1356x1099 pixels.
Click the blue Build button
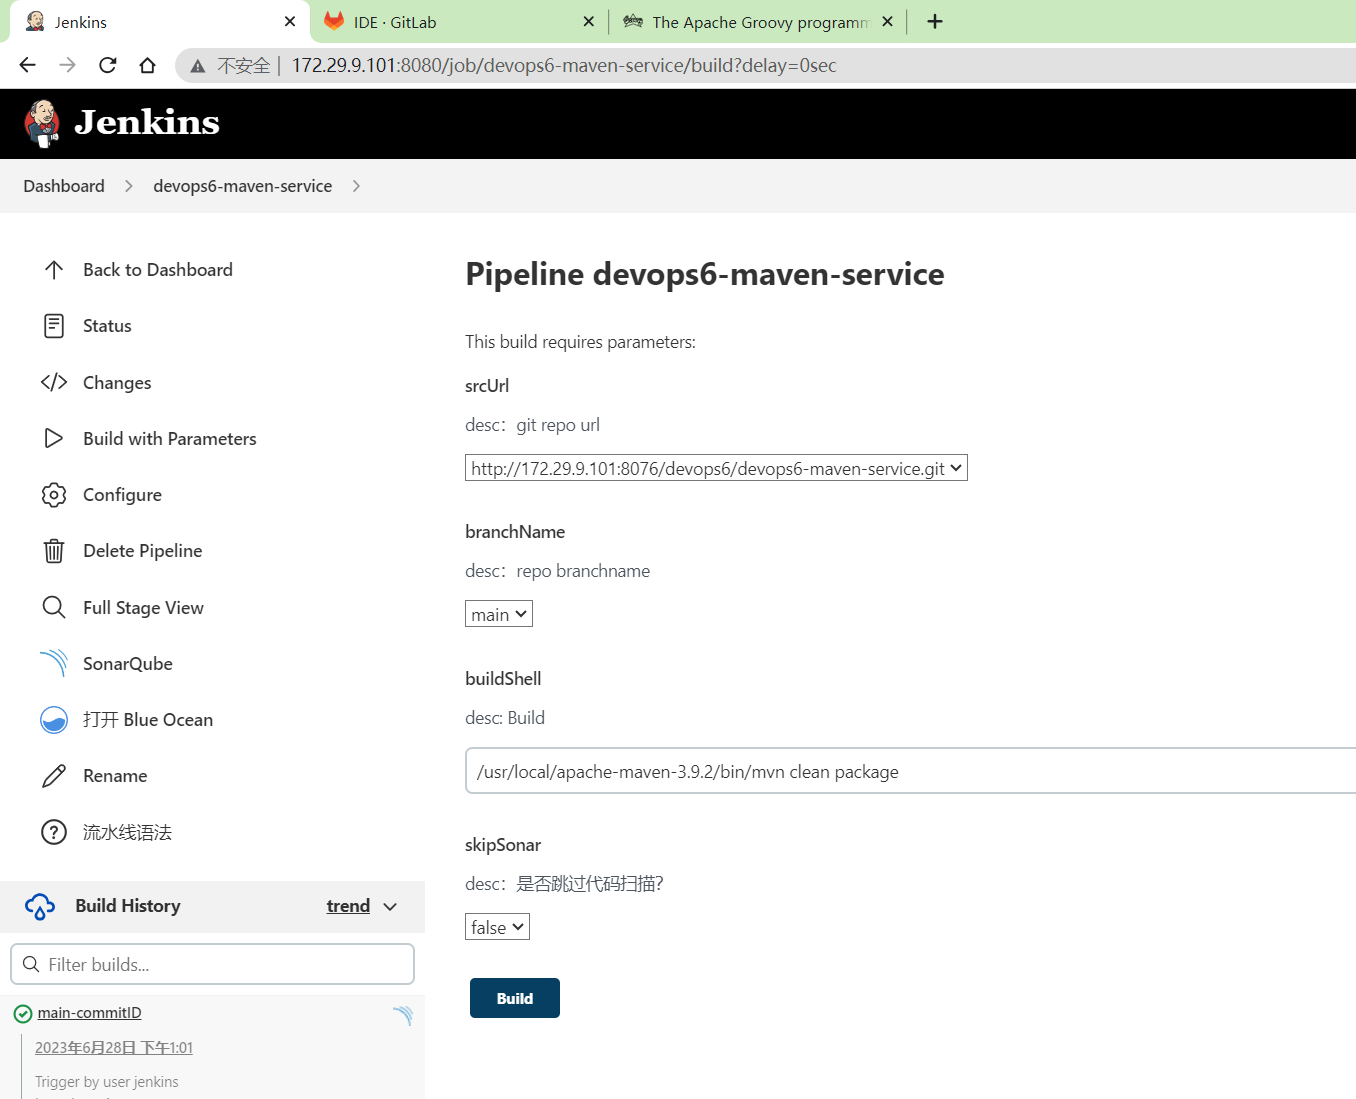click(x=515, y=998)
